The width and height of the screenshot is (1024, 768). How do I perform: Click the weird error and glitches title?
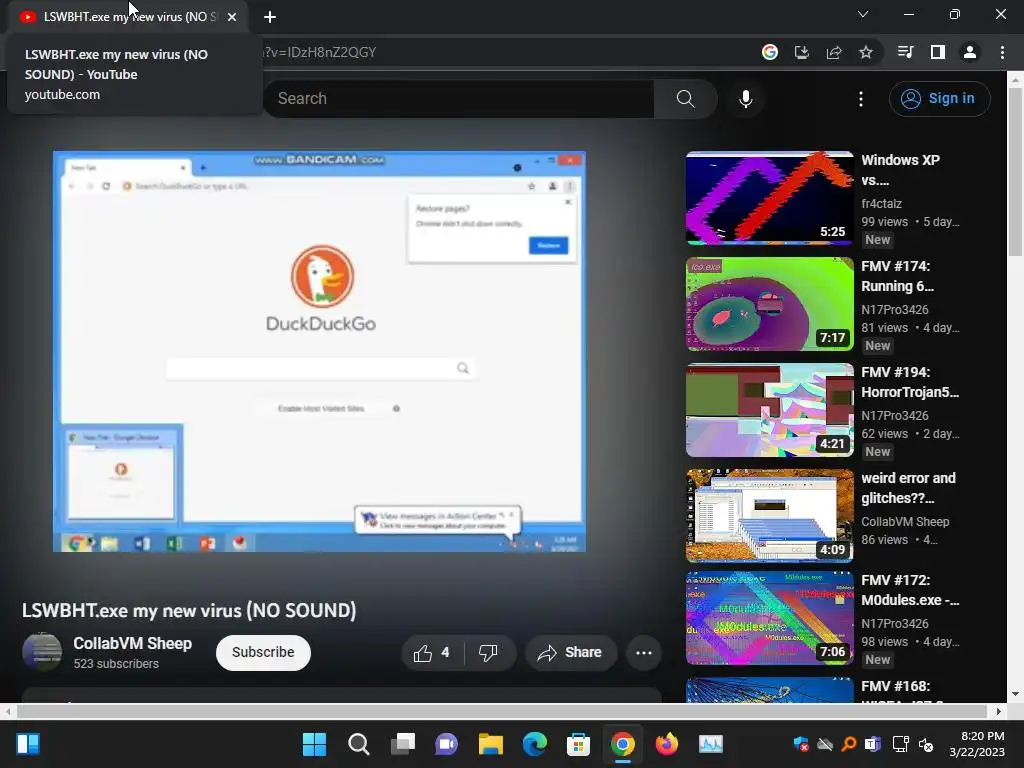908,488
